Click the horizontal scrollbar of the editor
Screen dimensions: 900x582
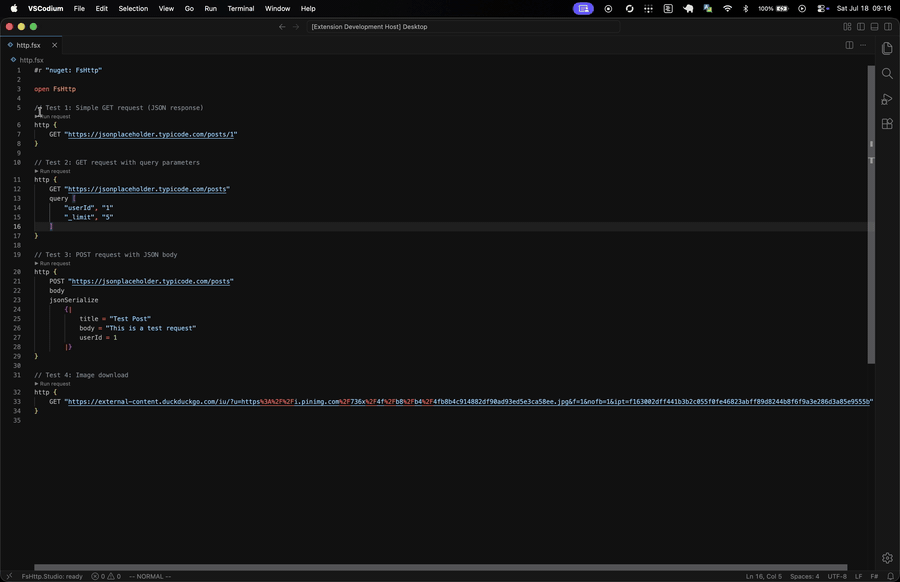pos(440,567)
